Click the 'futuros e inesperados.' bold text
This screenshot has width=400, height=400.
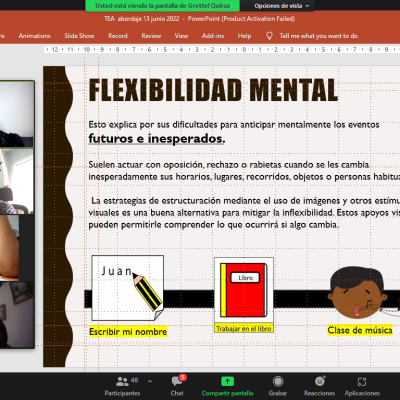pos(157,139)
